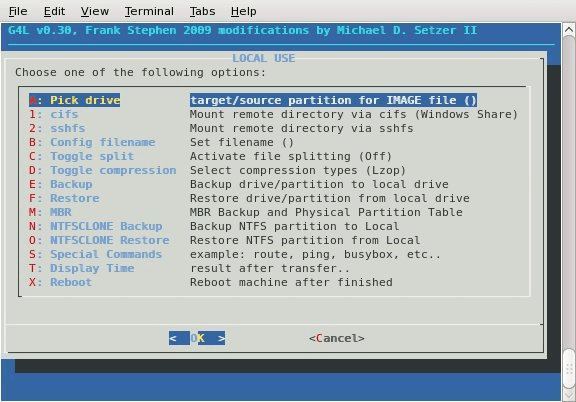Viewport: 576px width, 402px height.
Task: Choose Config filename option
Action: (x=92, y=142)
